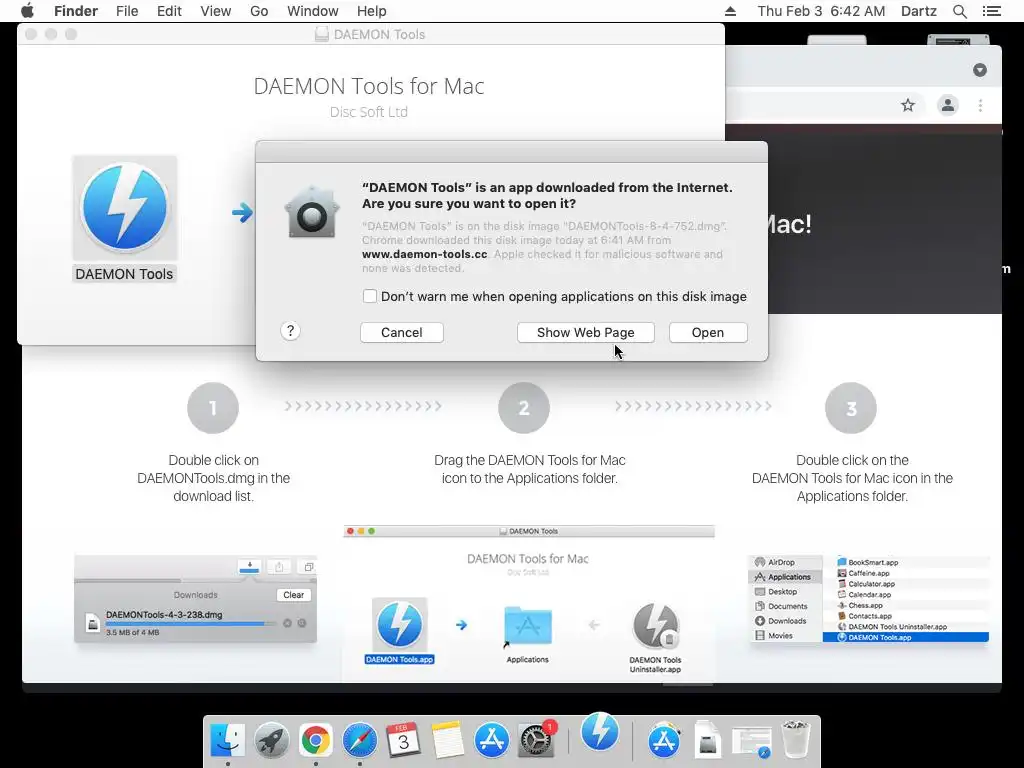Open Calendar from the Dock
Screen dimensions: 1024x768
tap(404, 741)
